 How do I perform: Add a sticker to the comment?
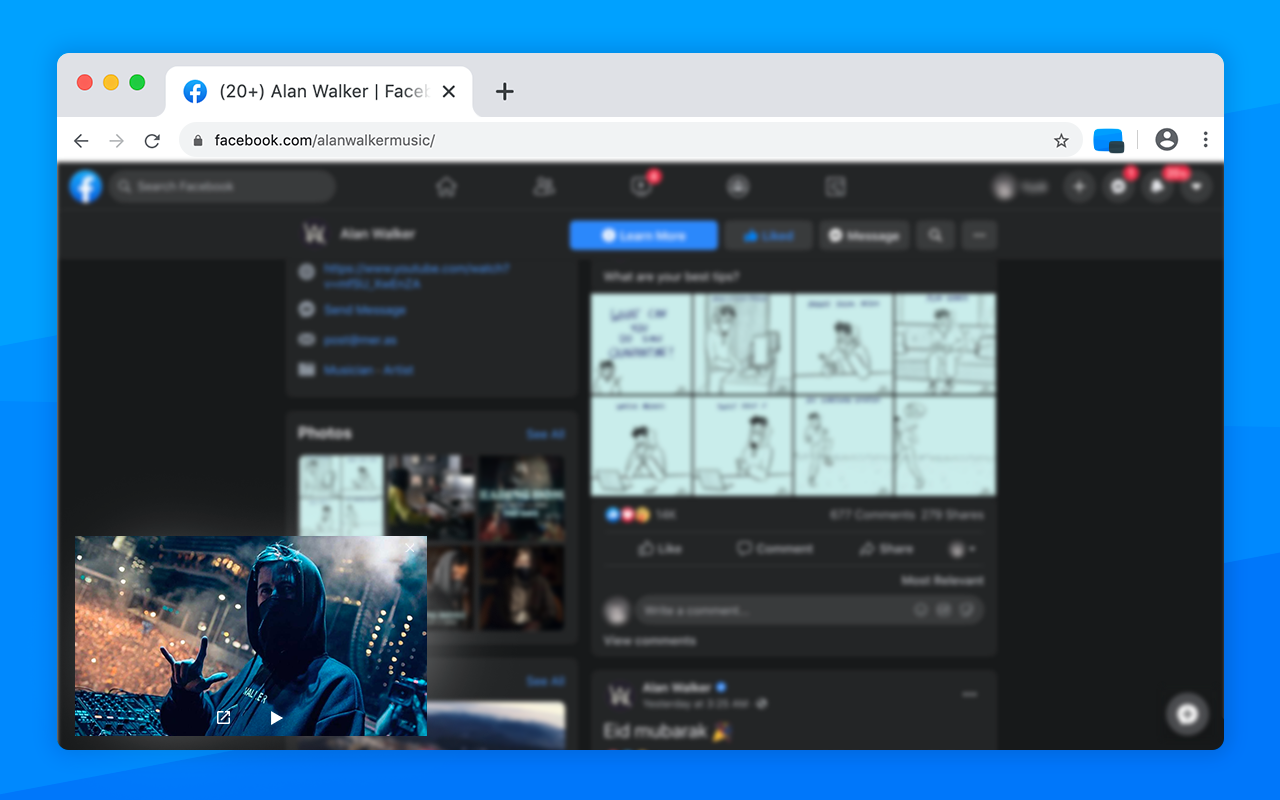pos(966,610)
